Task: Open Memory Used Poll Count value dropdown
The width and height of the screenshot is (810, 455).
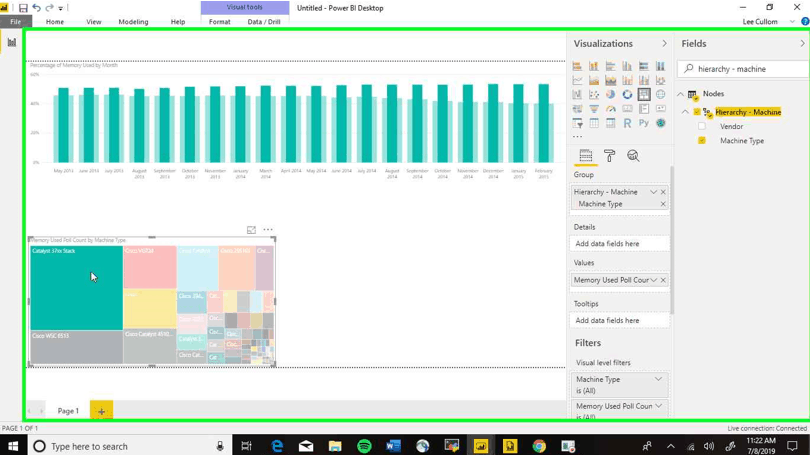Action: tap(653, 280)
